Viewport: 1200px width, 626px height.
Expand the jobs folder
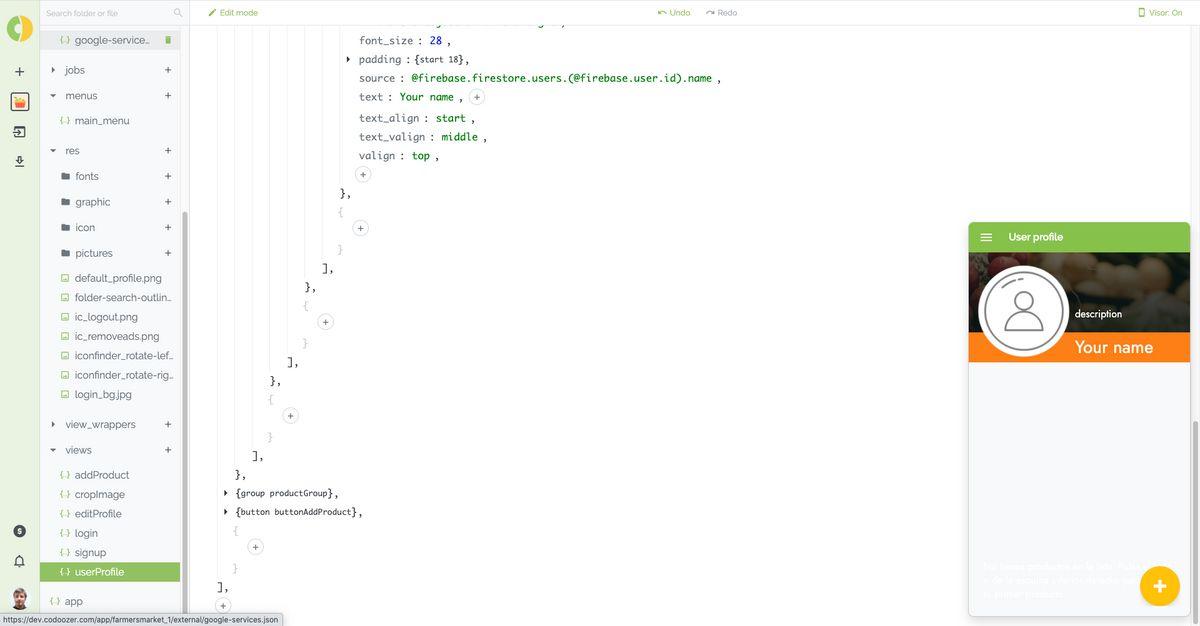tap(53, 70)
